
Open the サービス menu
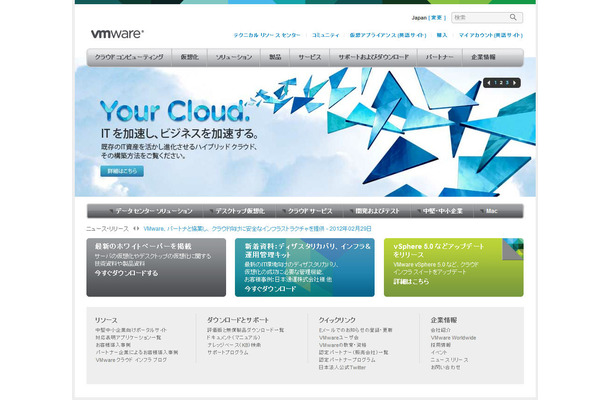[x=310, y=57]
